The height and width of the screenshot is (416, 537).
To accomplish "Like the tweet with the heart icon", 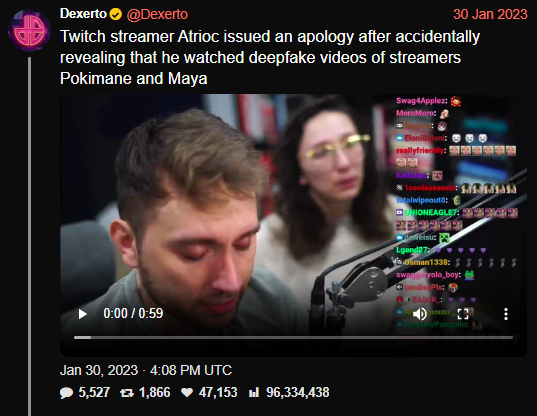I will point(187,393).
